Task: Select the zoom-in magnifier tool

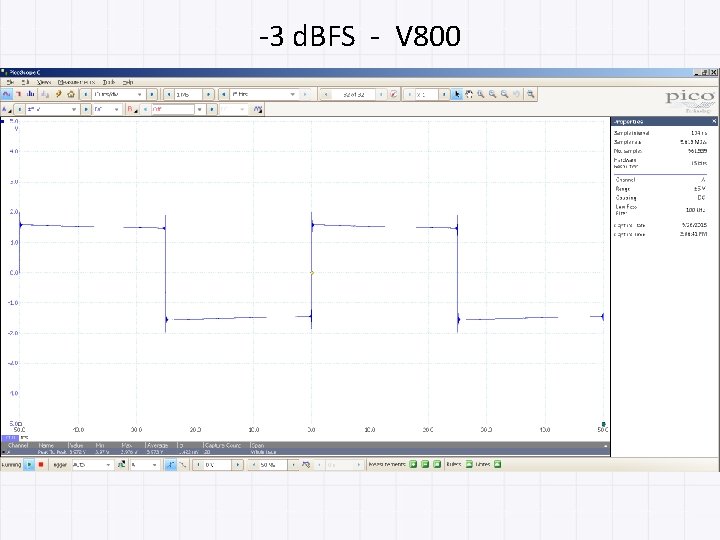Action: [481, 94]
